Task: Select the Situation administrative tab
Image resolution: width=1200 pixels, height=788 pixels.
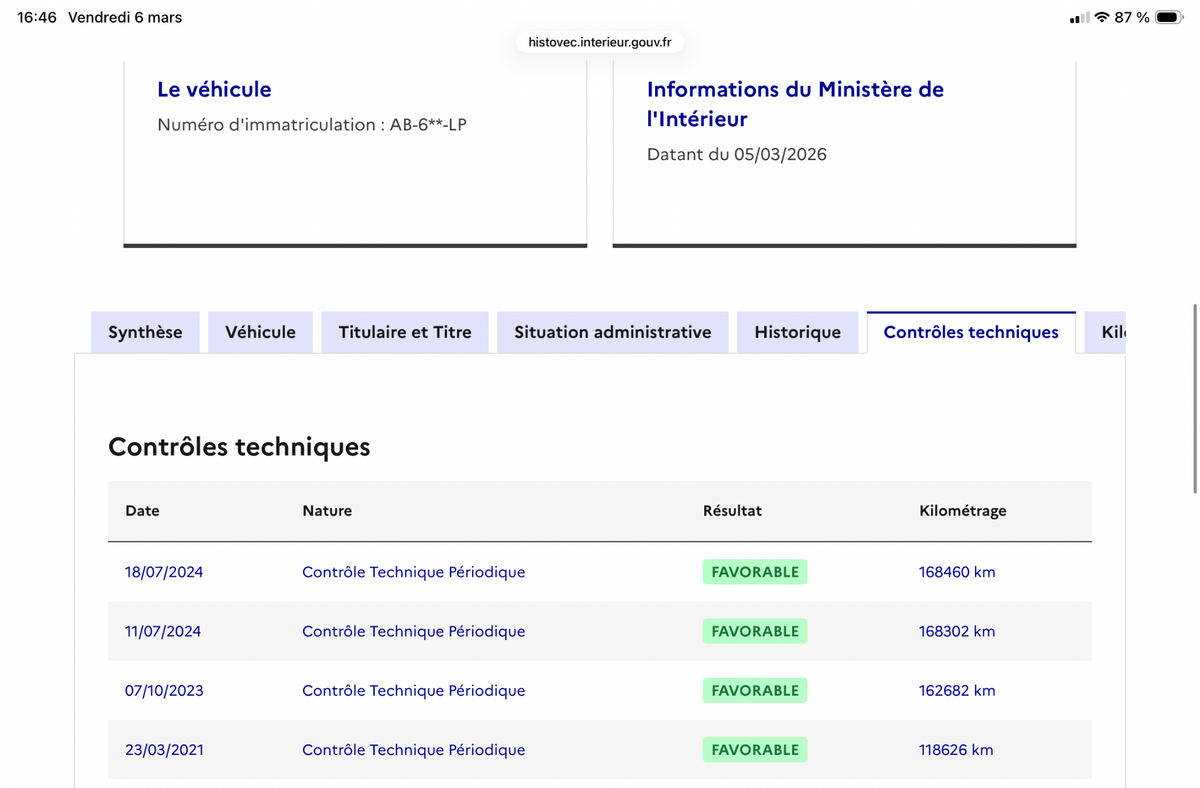Action: [x=613, y=332]
